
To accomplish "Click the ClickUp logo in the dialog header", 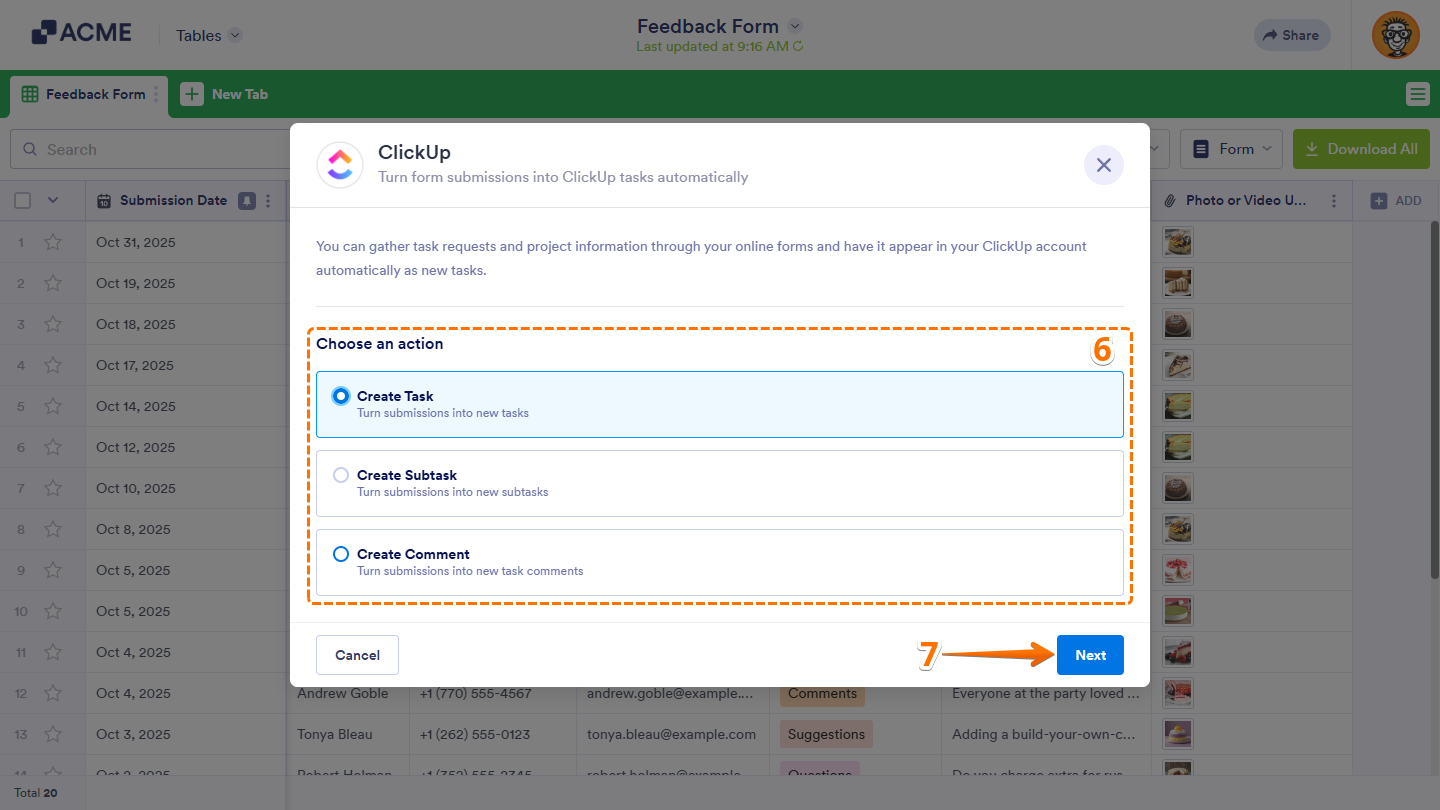I will (x=340, y=164).
